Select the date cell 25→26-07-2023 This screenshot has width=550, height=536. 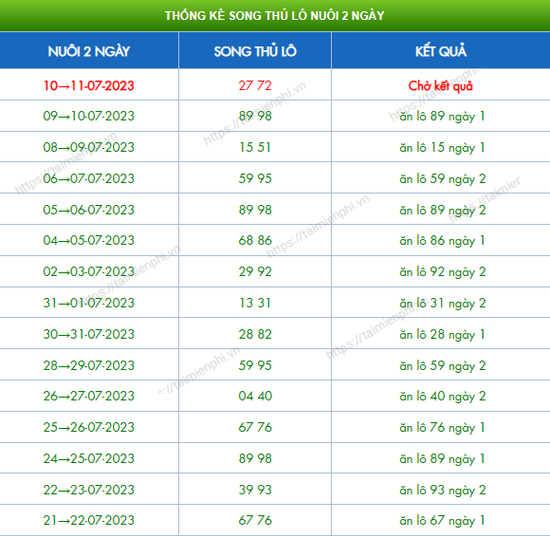[89, 427]
